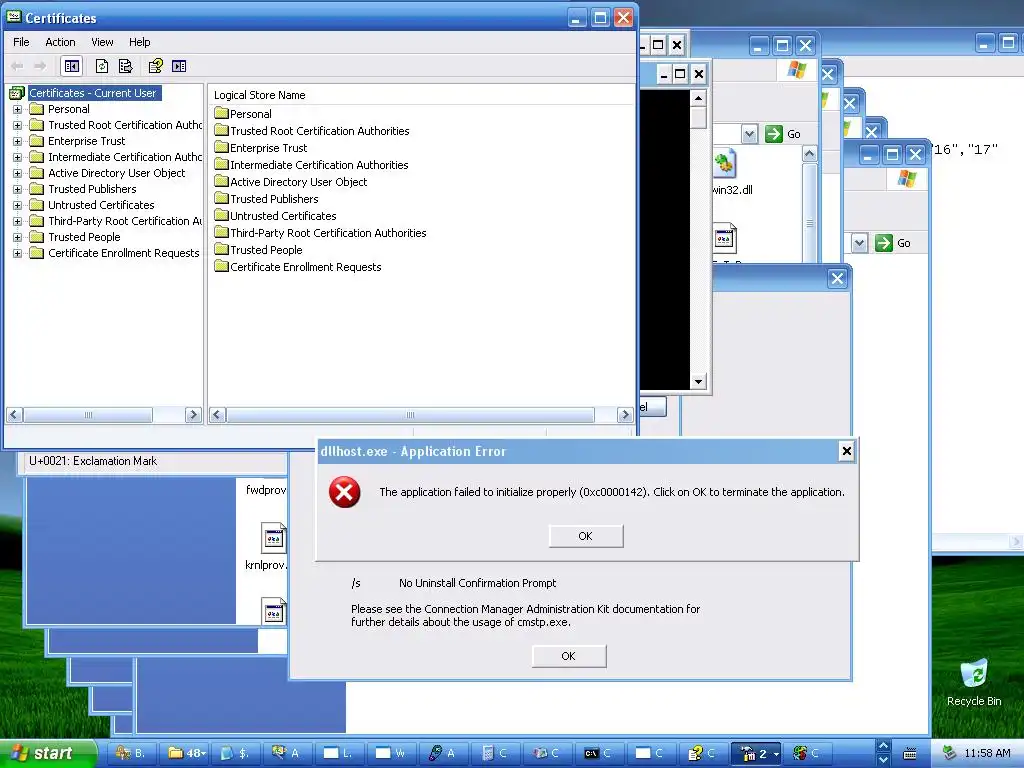
Task: Click left pane horizontal scrollbar right arrow
Action: [x=193, y=415]
